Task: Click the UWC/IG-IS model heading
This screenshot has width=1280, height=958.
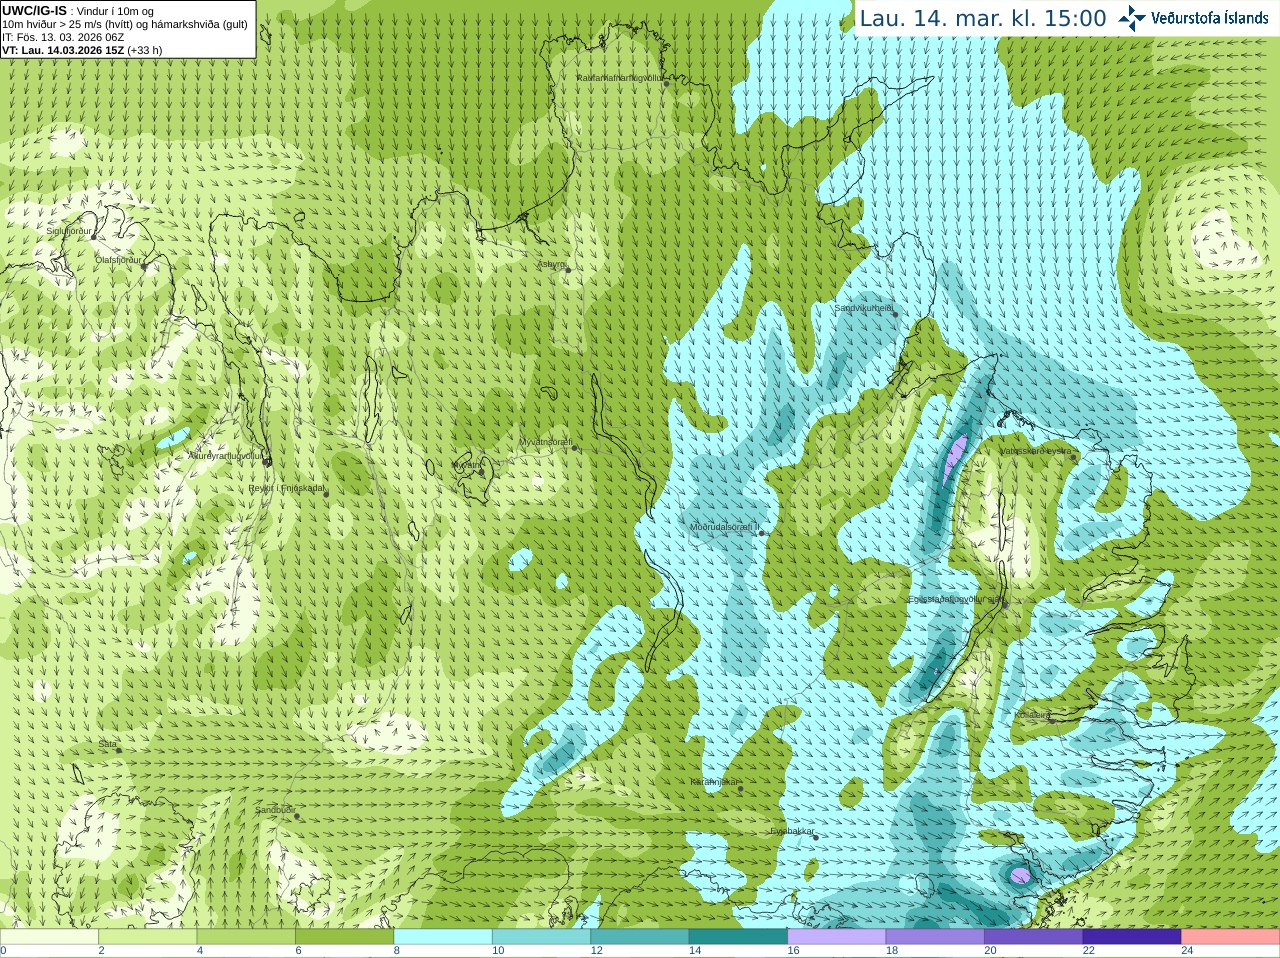Action: 34,11
